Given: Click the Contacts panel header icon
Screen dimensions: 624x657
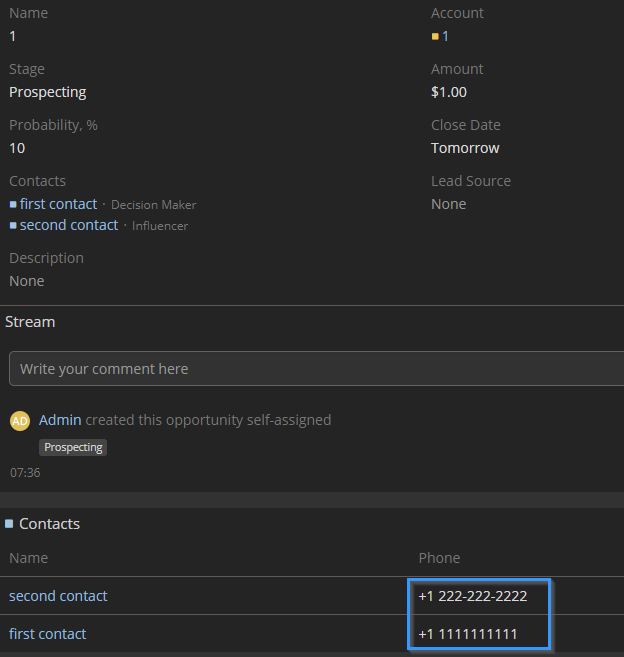Looking at the screenshot, I should [9, 523].
